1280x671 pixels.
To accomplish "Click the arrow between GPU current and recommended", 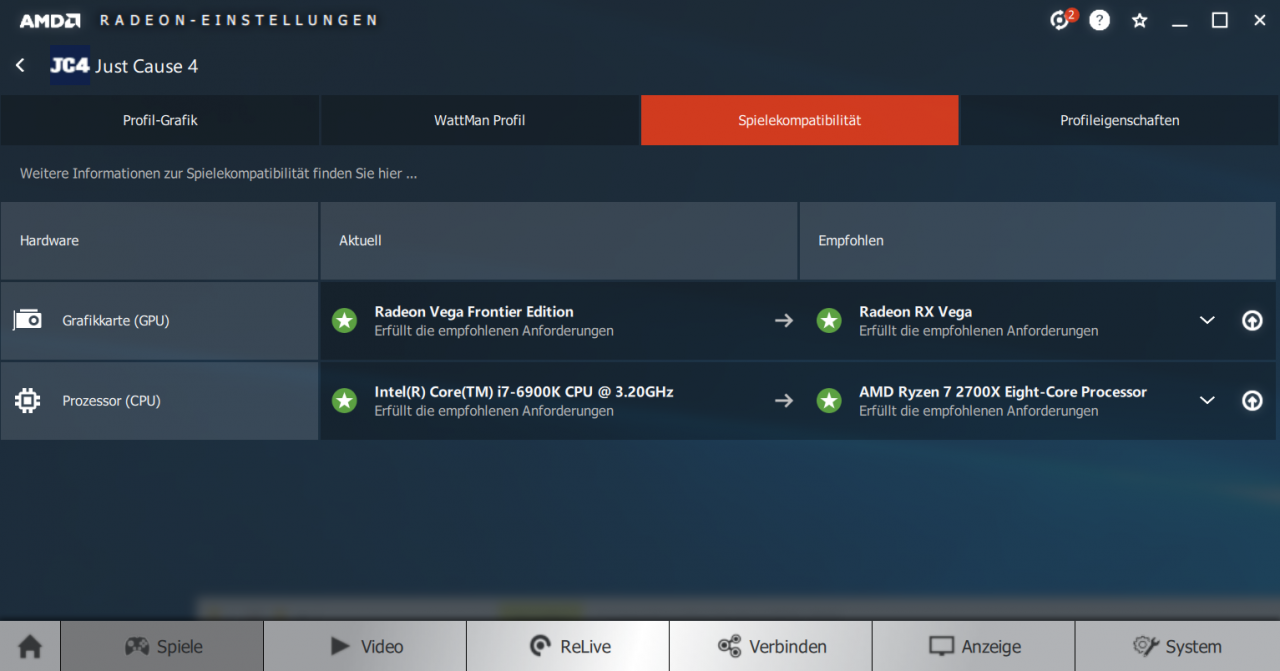I will pos(784,320).
